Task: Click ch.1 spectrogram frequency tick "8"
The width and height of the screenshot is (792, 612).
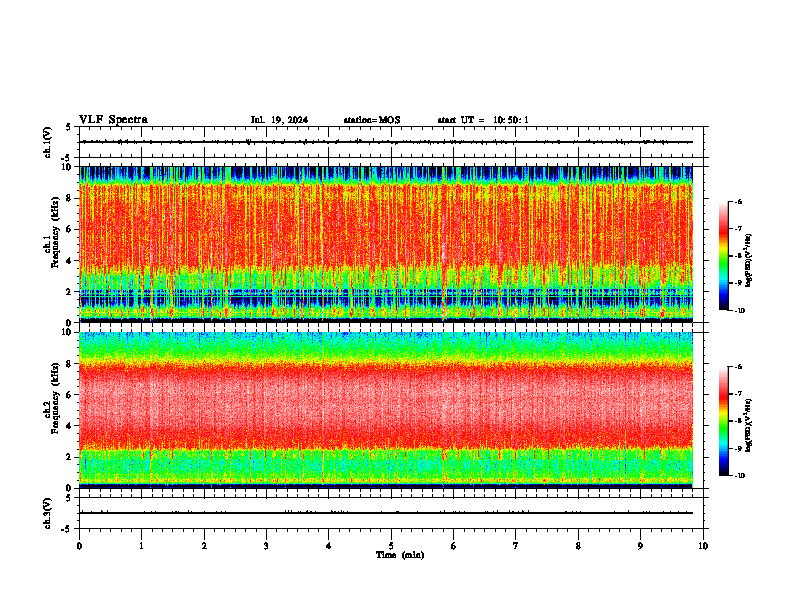Action: 70,198
